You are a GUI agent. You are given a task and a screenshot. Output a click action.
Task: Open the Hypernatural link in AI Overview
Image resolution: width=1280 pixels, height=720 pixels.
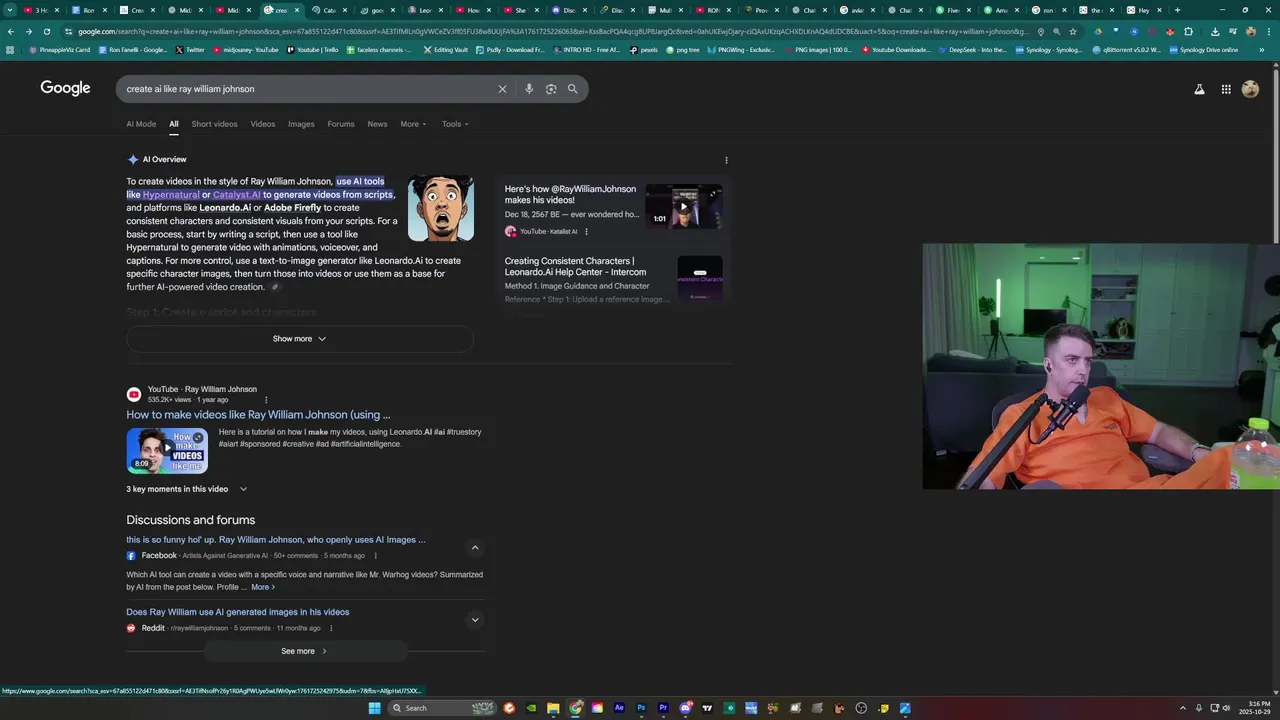pos(171,195)
